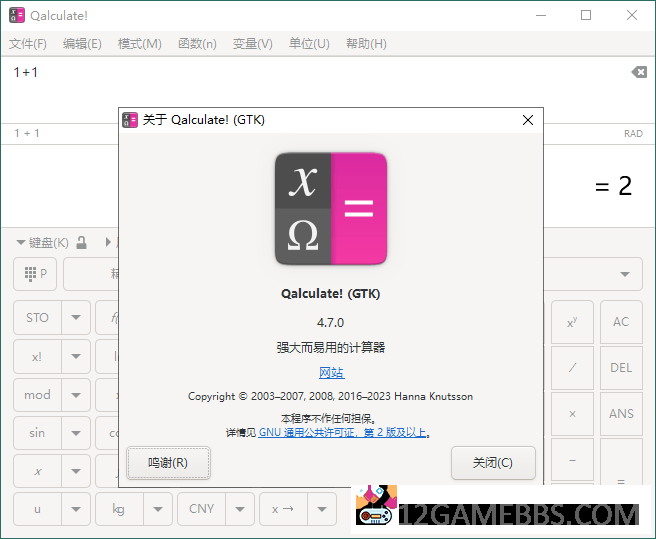Click the sin button
The width and height of the screenshot is (656, 539).
click(x=37, y=433)
